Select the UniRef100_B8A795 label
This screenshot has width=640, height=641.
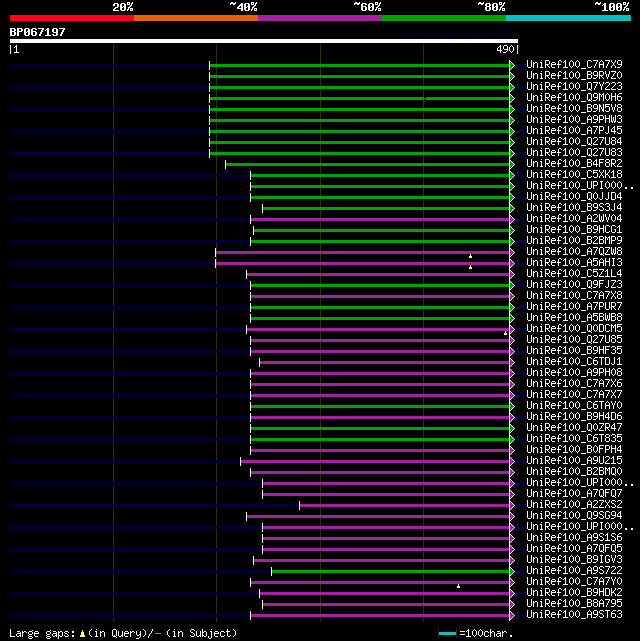click(574, 604)
